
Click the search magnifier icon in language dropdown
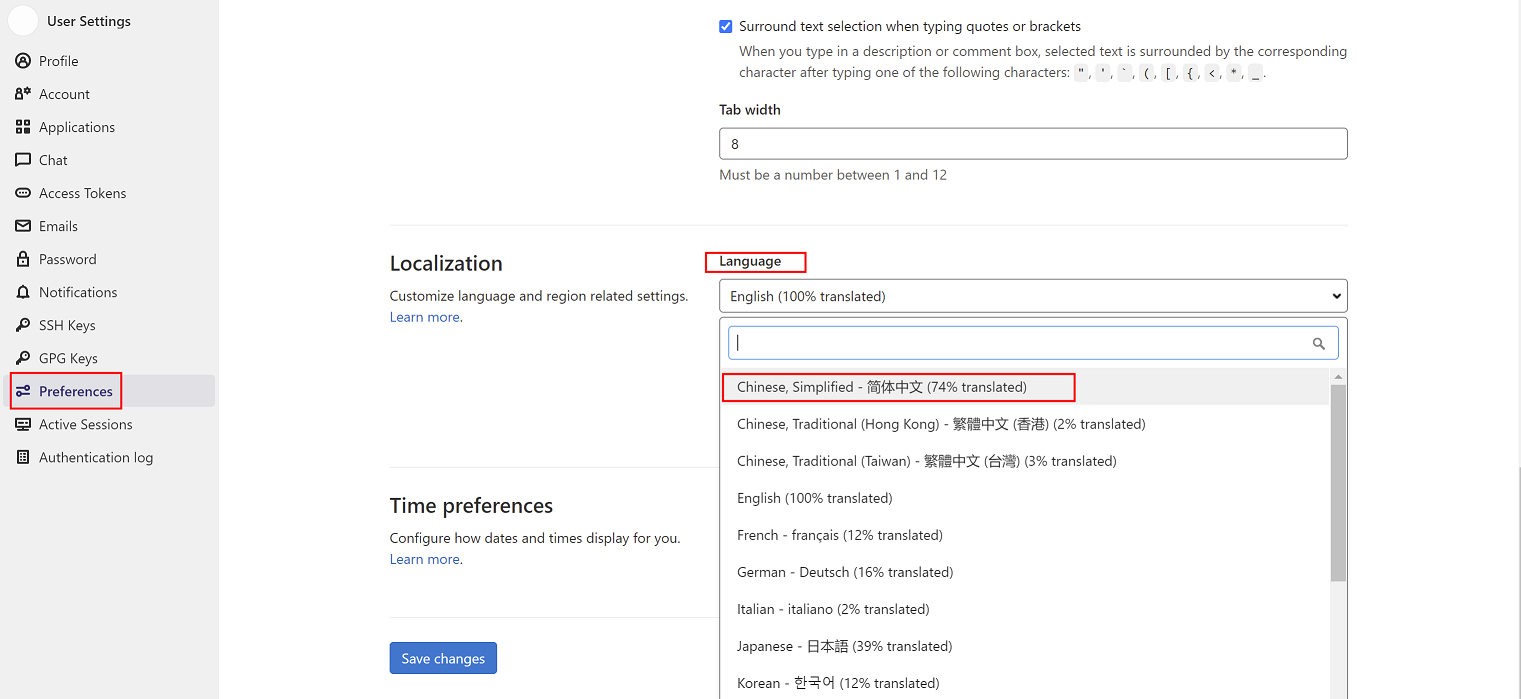[x=1318, y=343]
